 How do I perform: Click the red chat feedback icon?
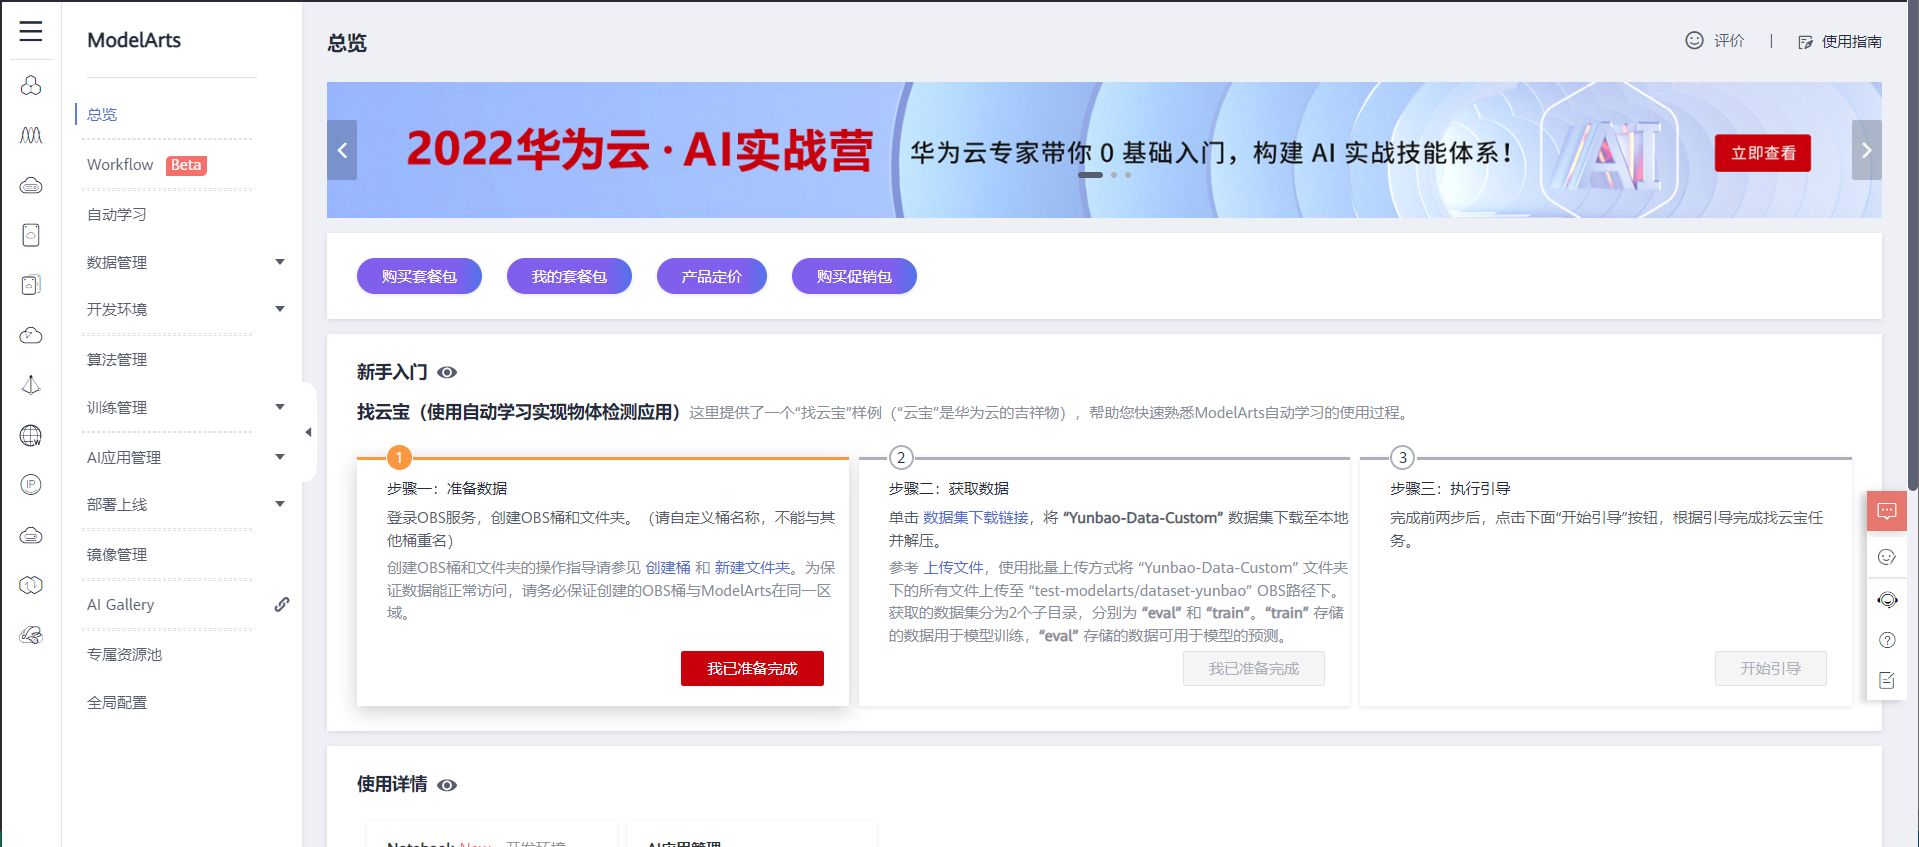(1886, 512)
